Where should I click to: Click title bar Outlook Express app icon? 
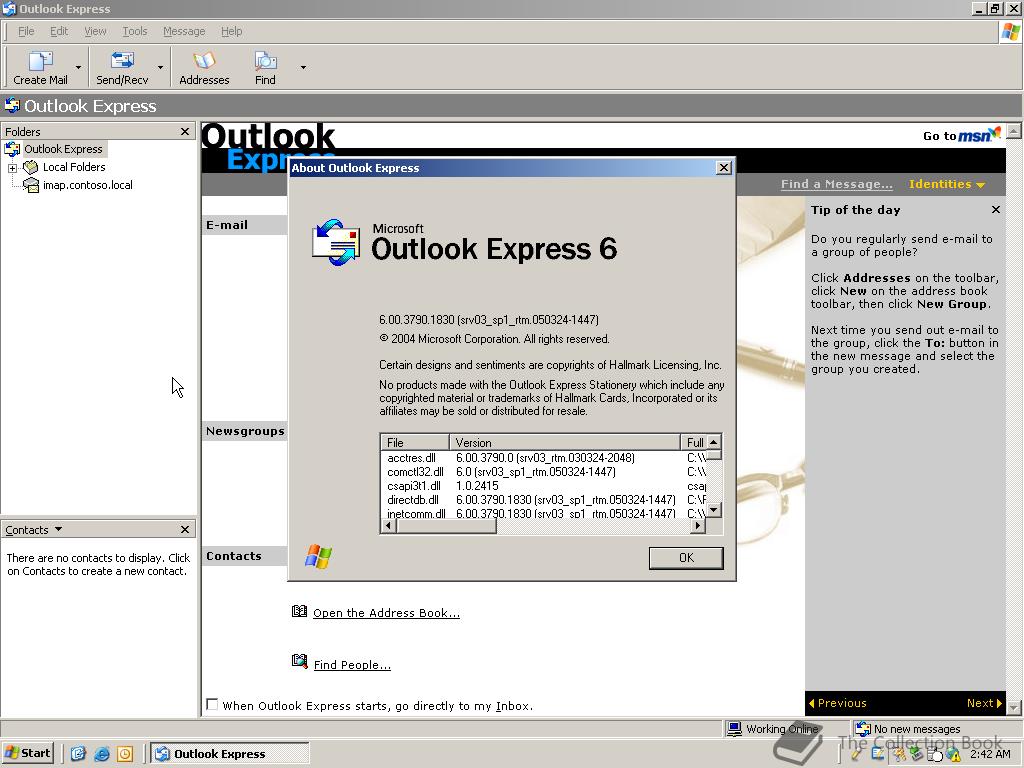9,8
